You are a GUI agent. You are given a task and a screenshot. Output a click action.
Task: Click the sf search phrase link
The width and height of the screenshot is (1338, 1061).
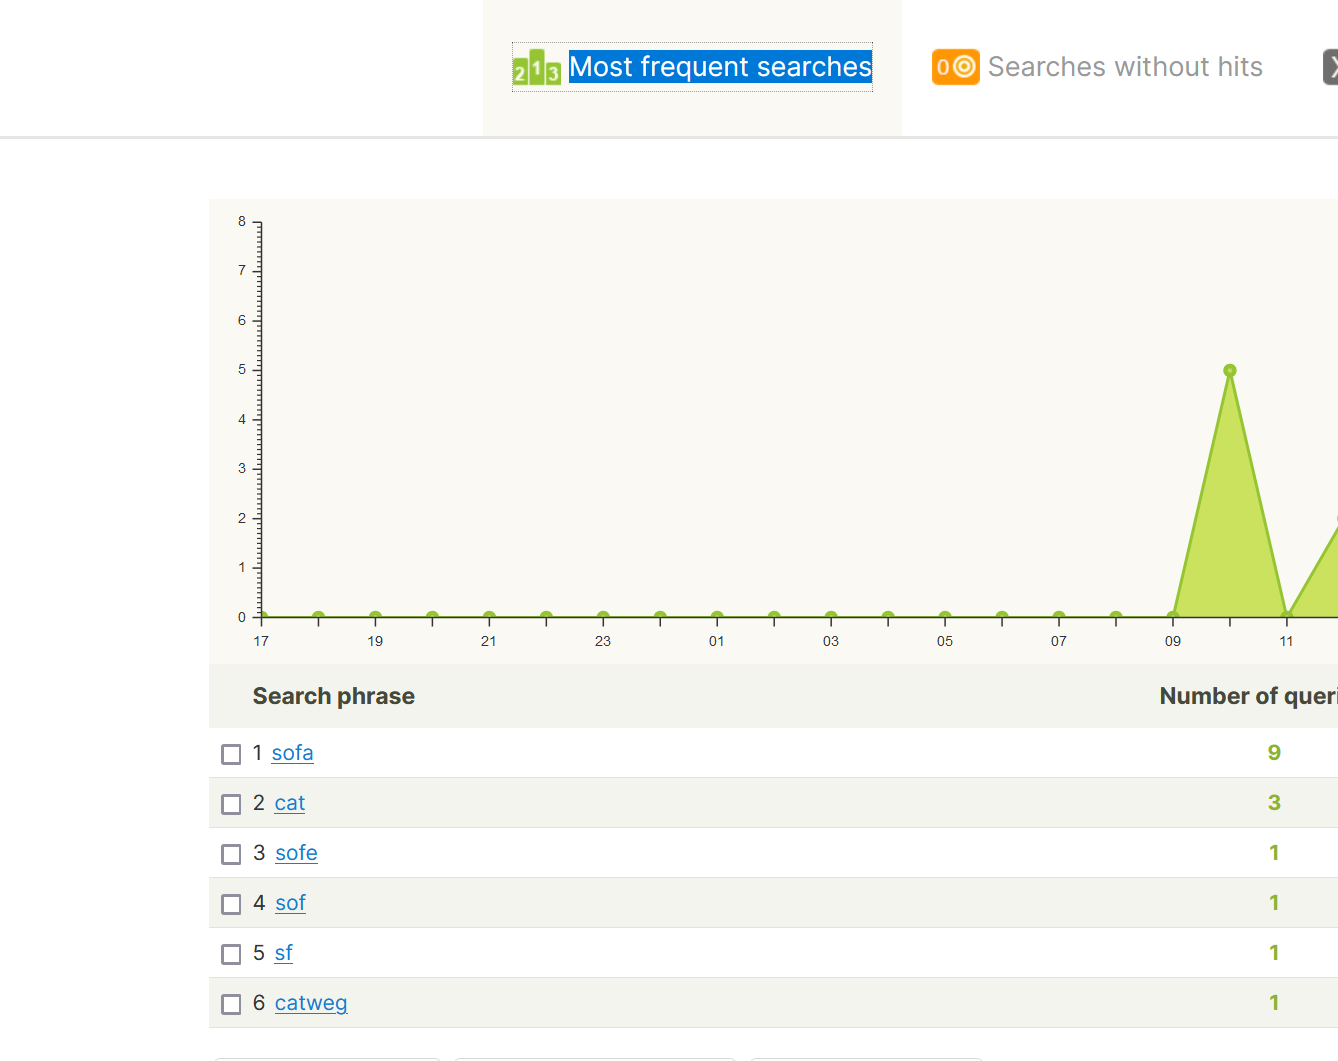coord(283,953)
